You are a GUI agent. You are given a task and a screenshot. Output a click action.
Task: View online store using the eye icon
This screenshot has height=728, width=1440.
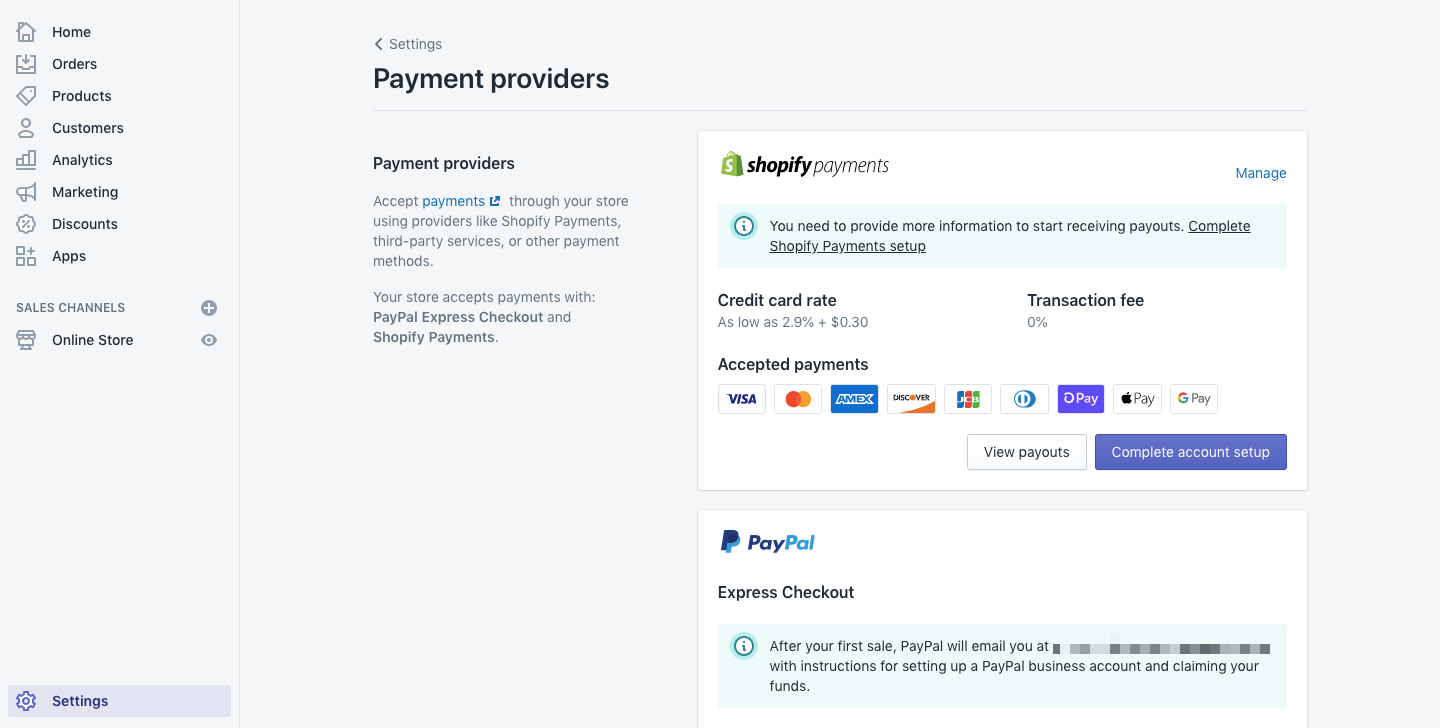pyautogui.click(x=209, y=340)
